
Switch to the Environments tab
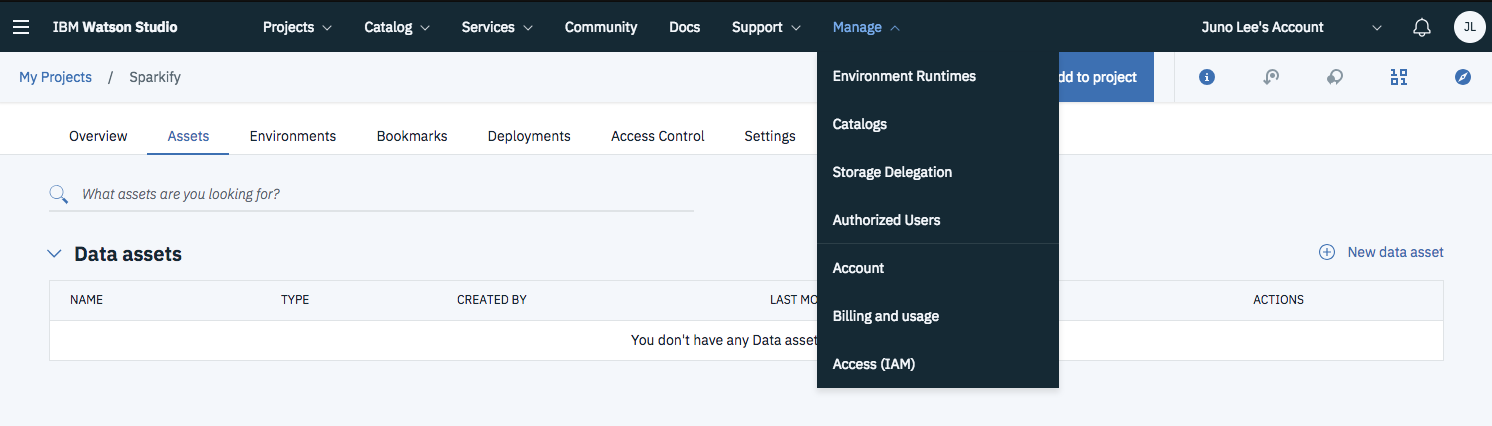coord(292,136)
